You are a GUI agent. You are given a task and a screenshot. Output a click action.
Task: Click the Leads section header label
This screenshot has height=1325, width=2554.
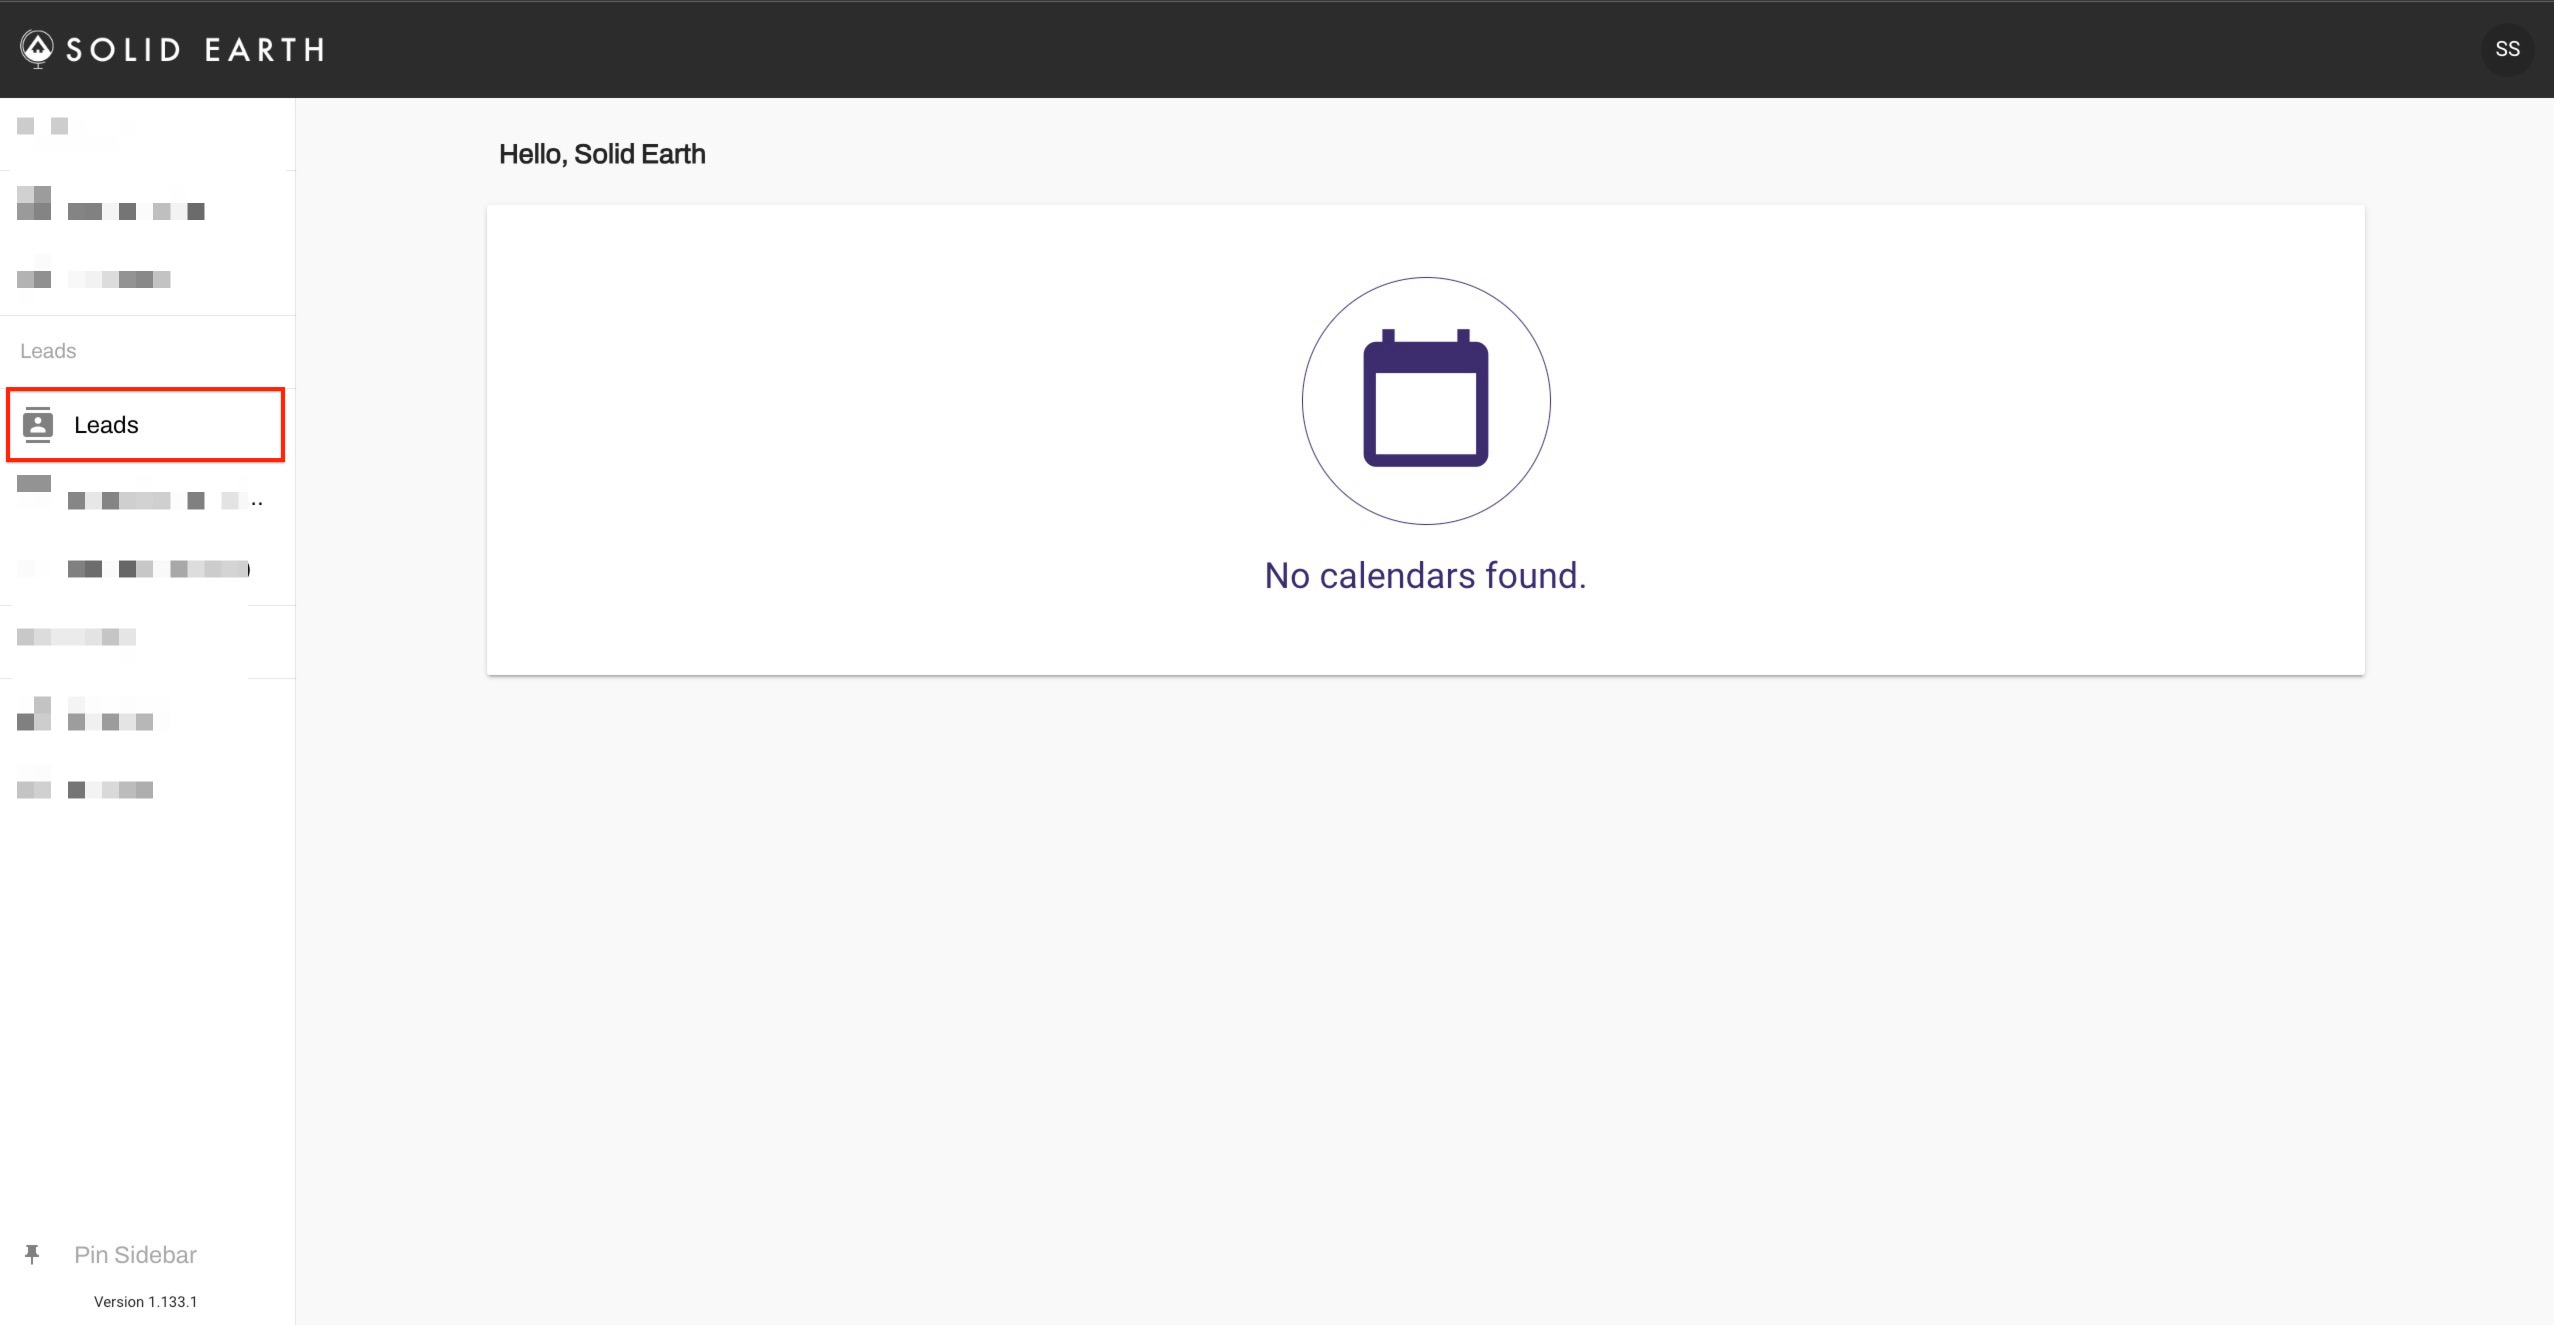pos(48,351)
